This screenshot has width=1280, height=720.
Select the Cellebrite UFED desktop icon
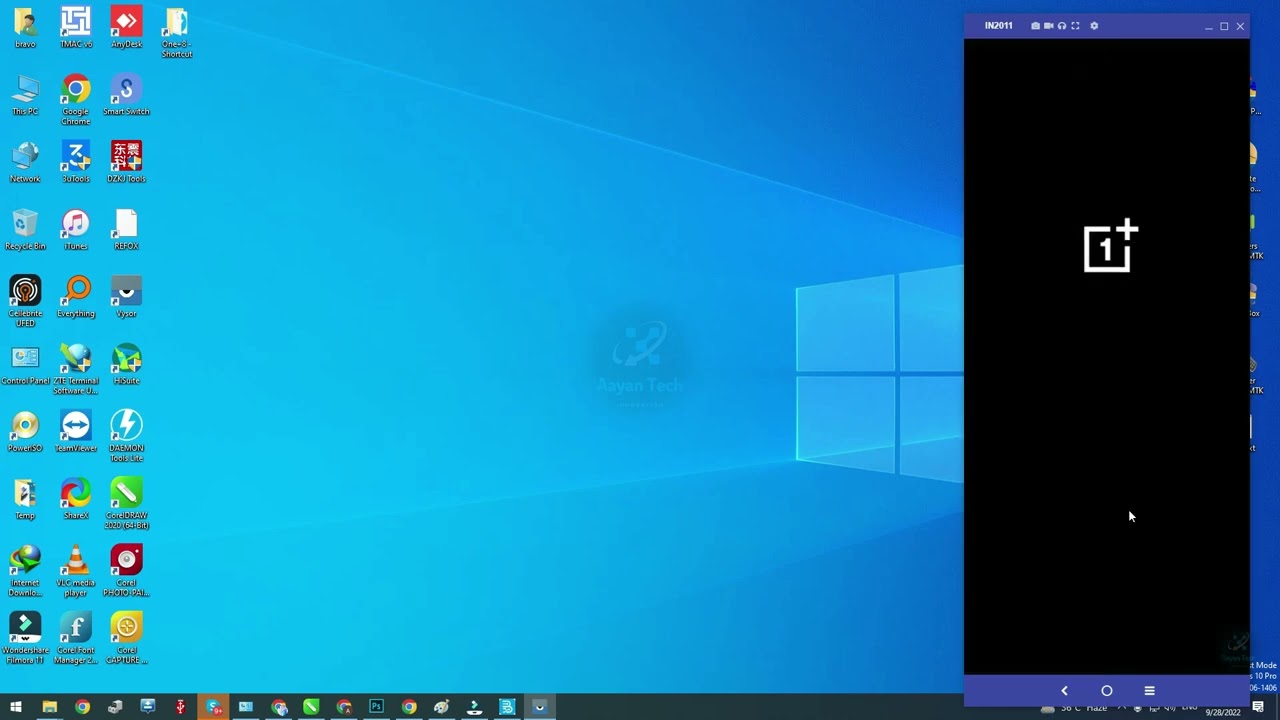tap(25, 302)
